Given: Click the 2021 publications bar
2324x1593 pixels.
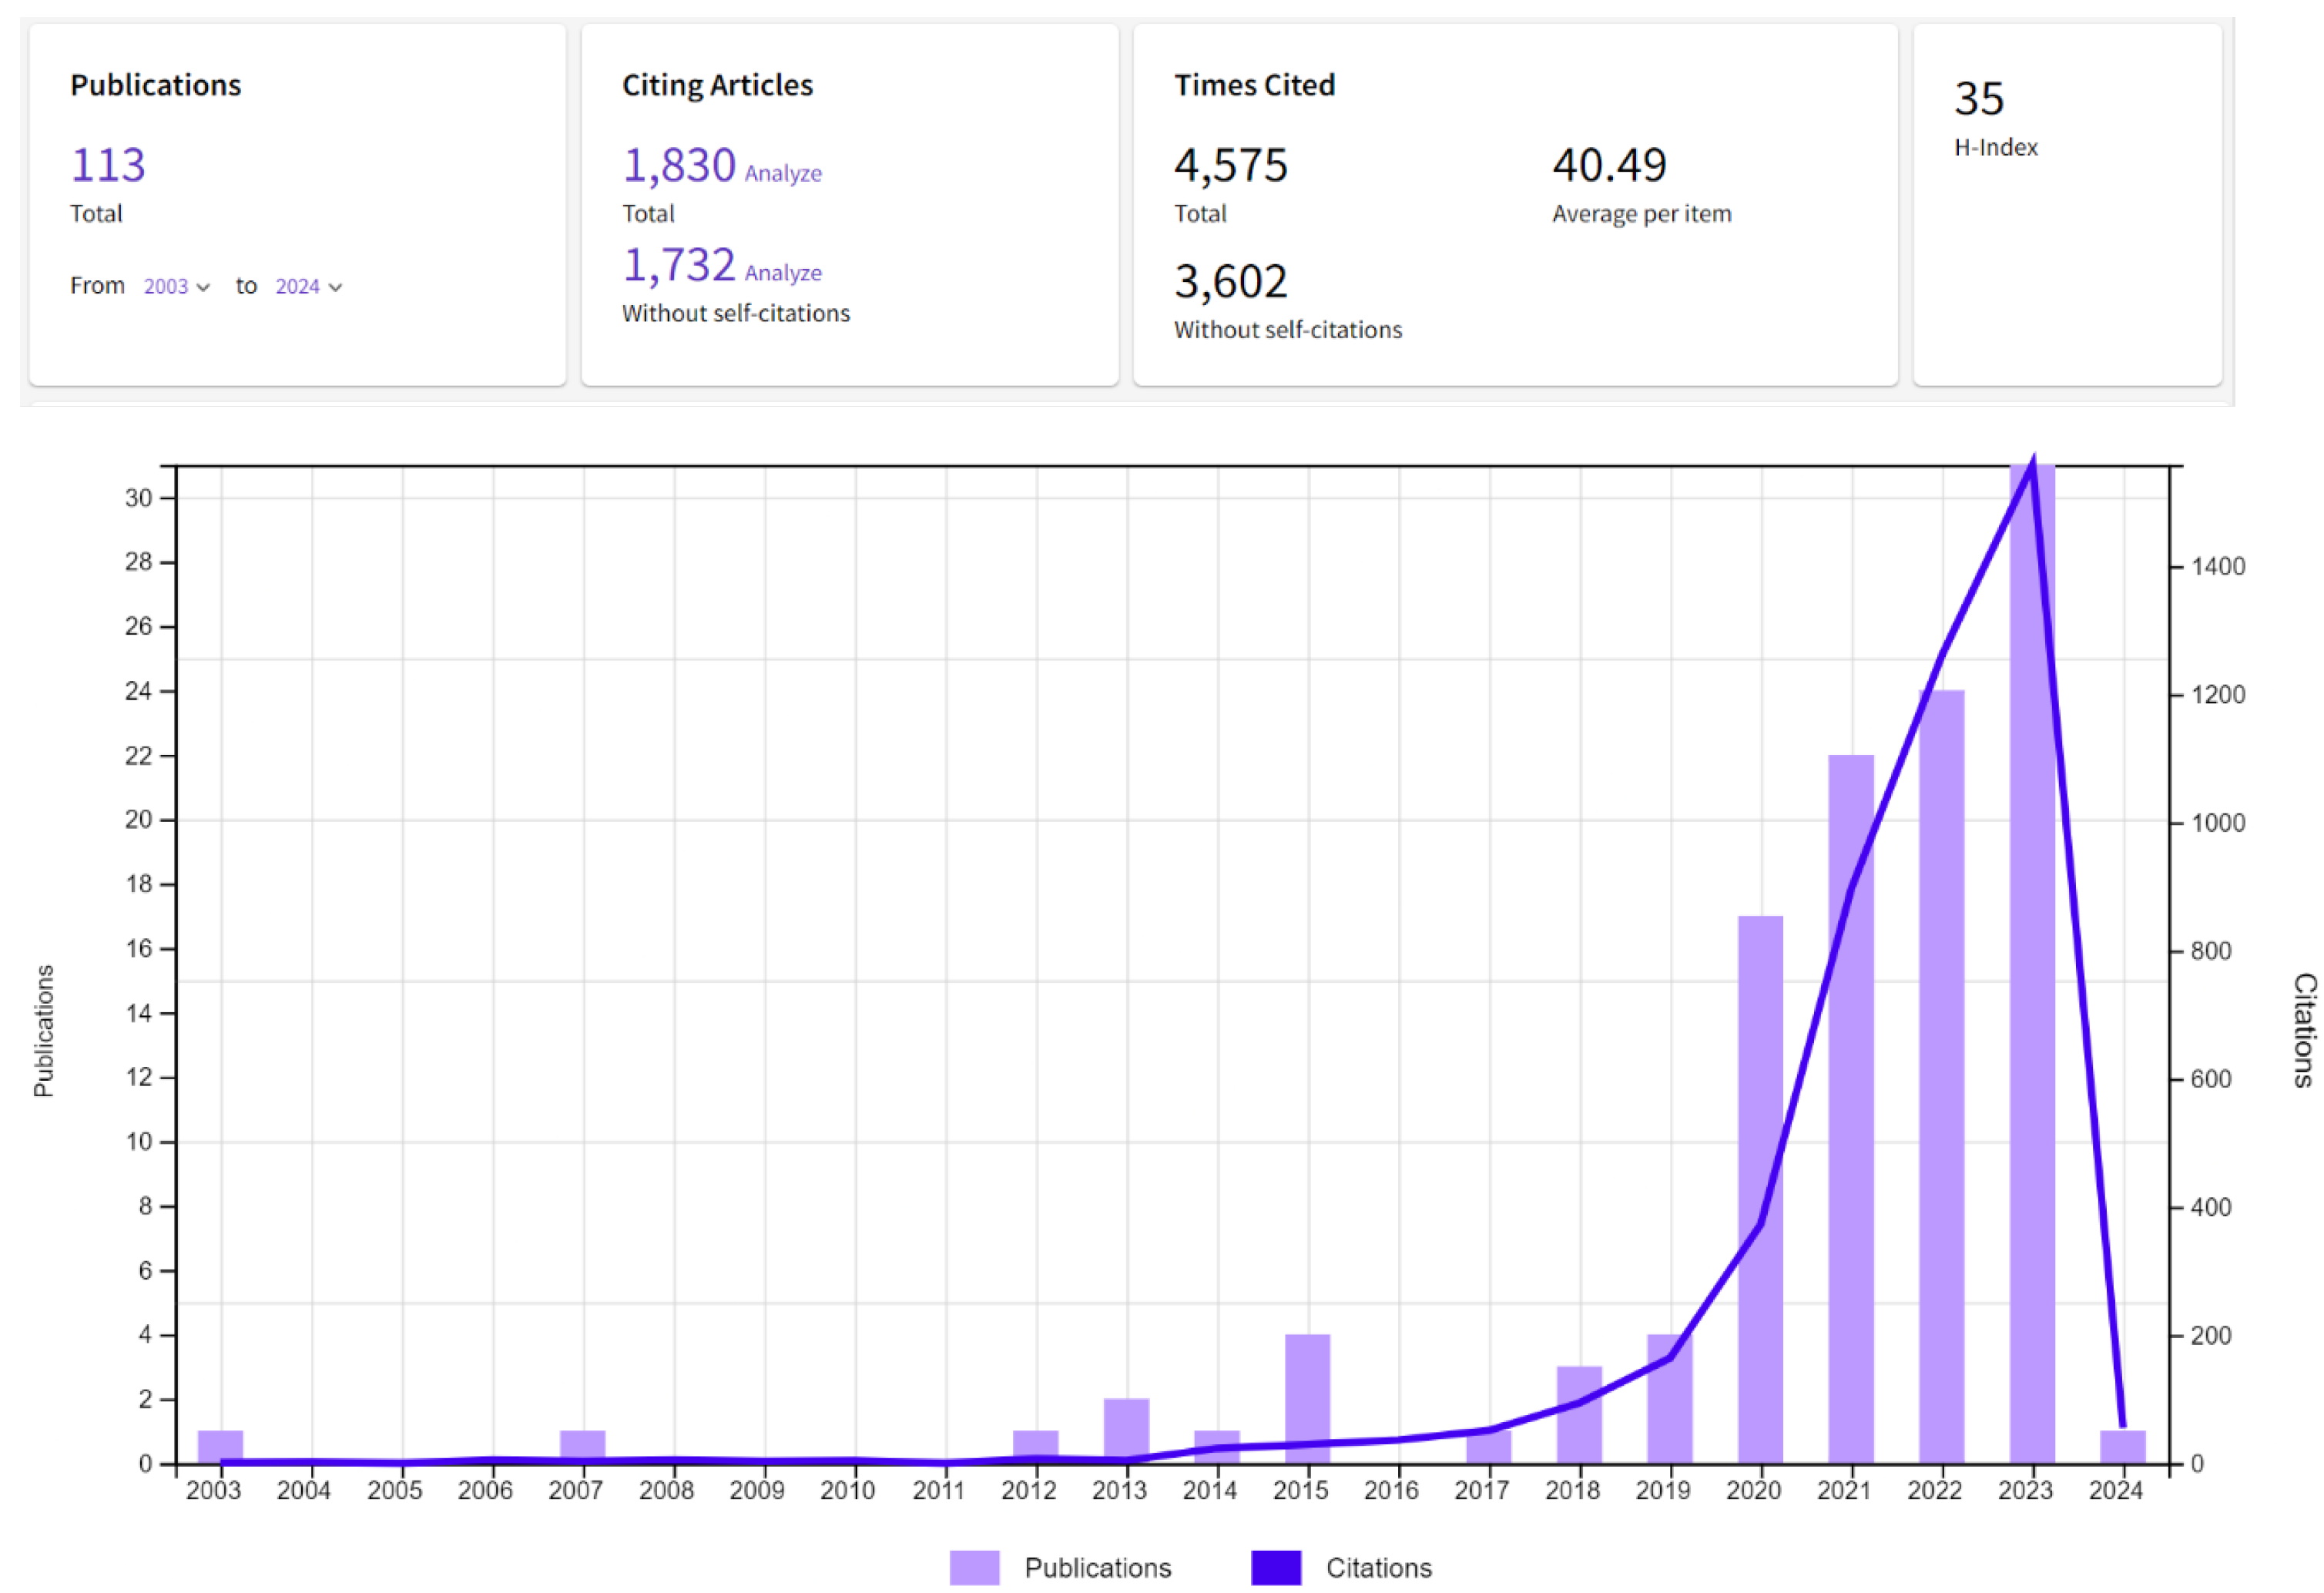Looking at the screenshot, I should coord(1851,1150).
